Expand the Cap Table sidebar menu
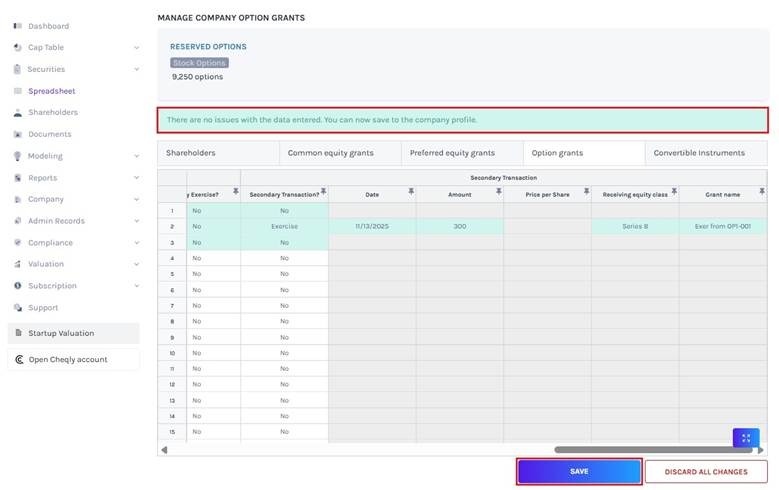Viewport: 779px width, 490px height. point(136,47)
